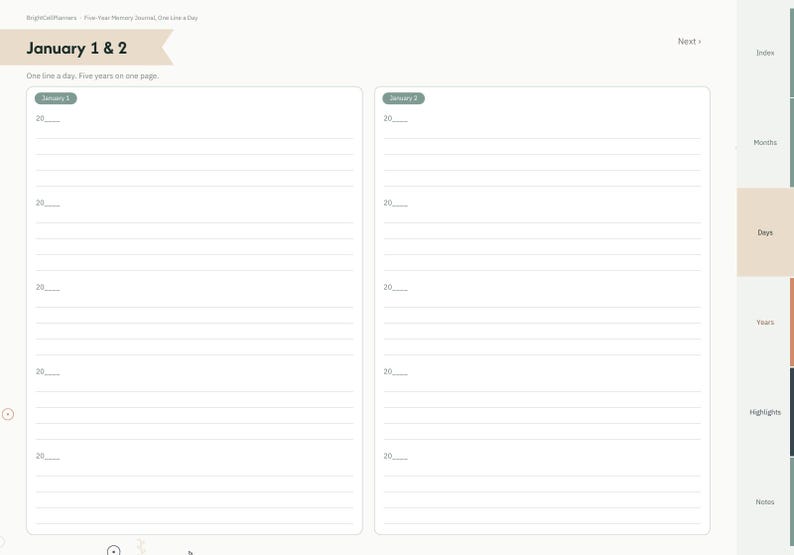The height and width of the screenshot is (555, 794).
Task: Go to the next page with Next ›
Action: (x=689, y=42)
